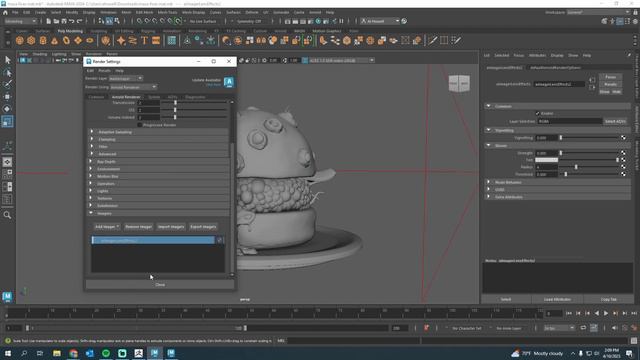Click the New Scene icon on status line

(49, 21)
